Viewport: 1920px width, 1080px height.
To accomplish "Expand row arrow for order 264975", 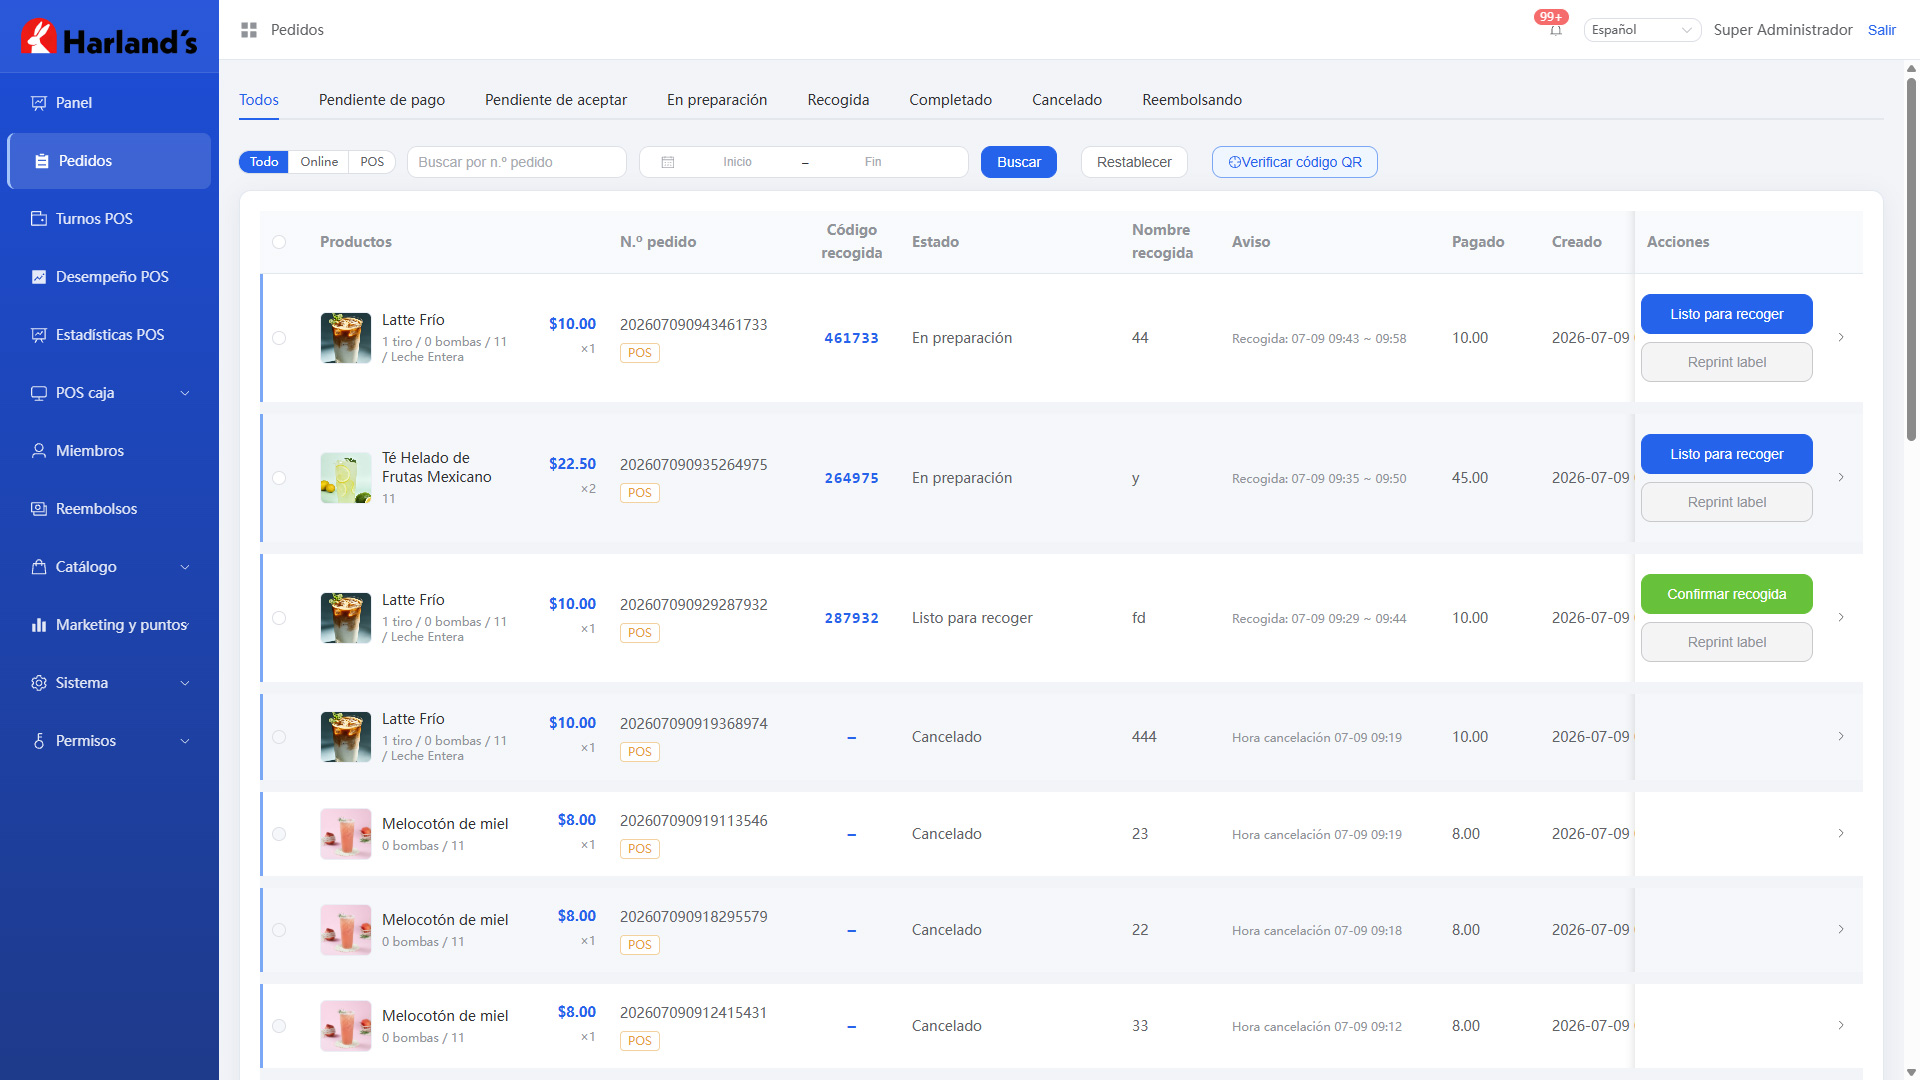I will (1841, 478).
